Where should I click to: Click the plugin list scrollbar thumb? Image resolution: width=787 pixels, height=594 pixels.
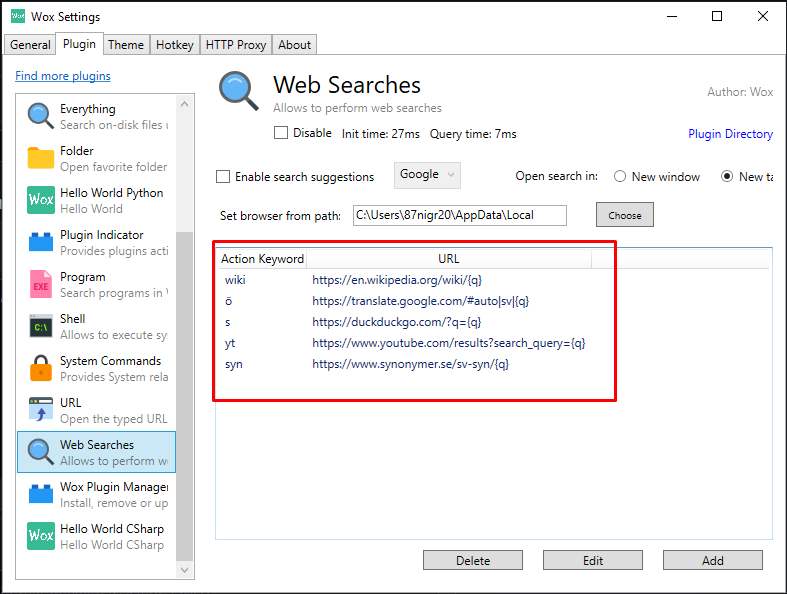point(184,397)
